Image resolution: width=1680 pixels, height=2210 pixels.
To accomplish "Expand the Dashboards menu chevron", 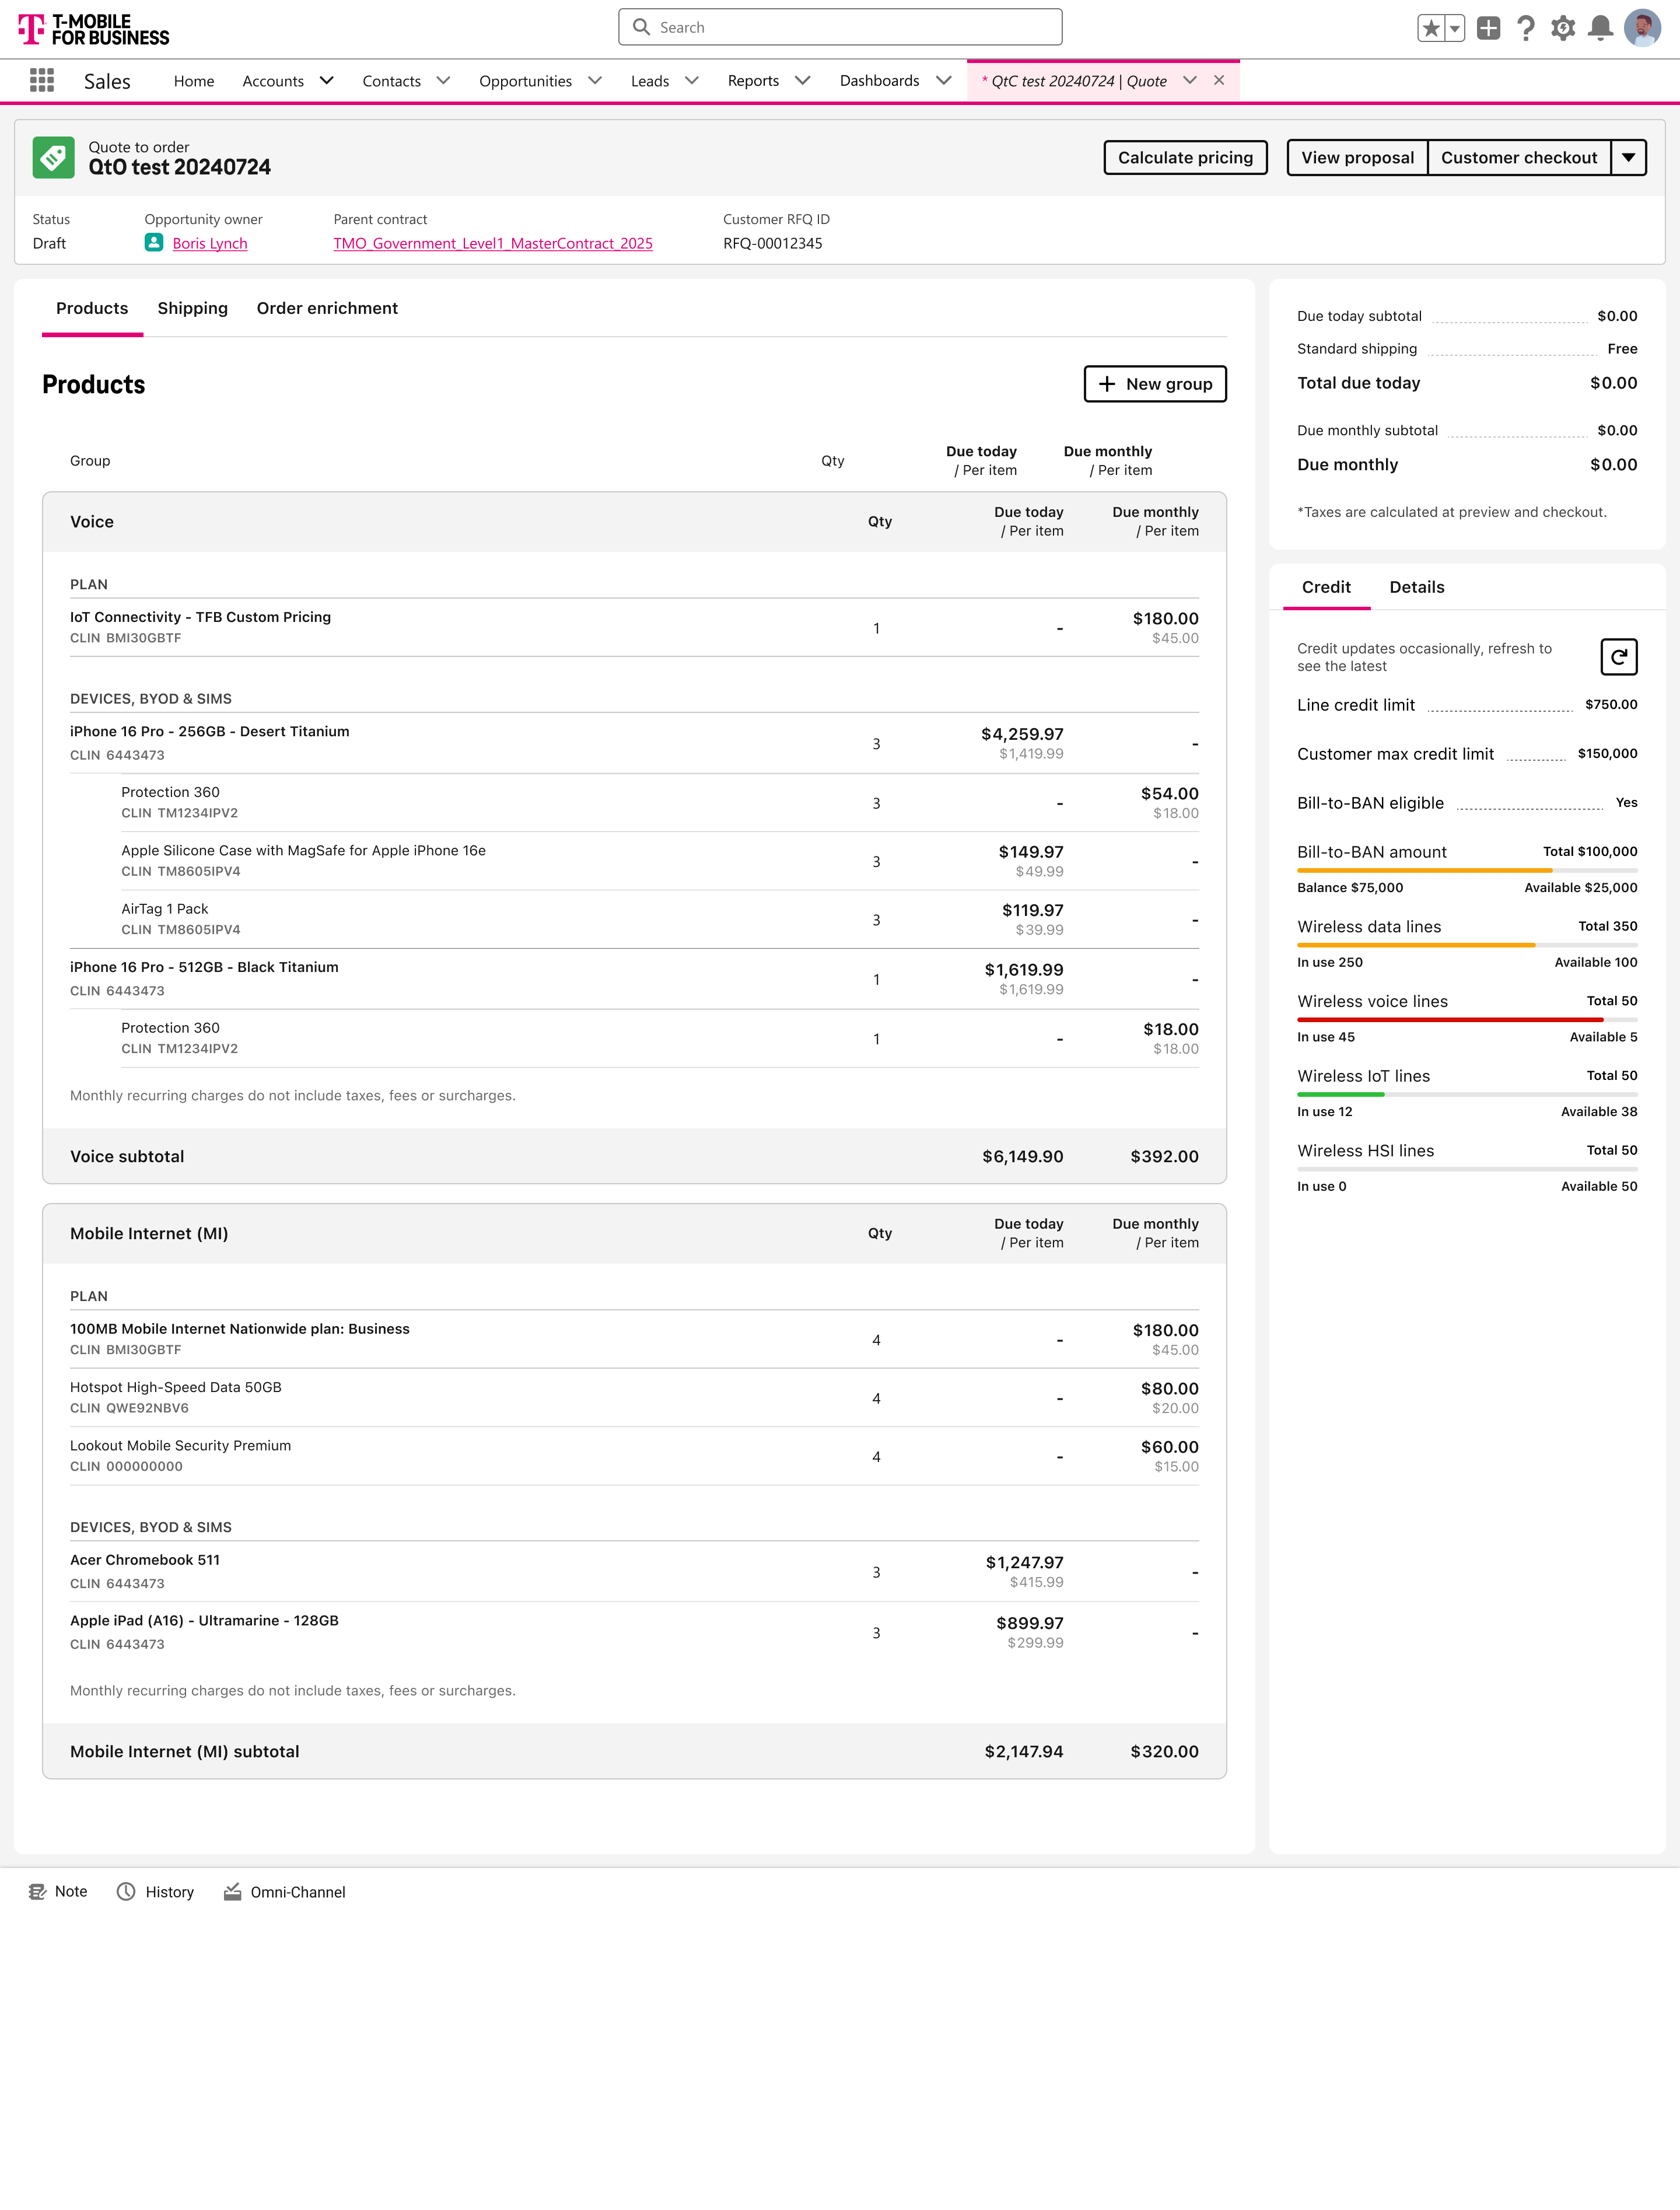I will tap(943, 81).
